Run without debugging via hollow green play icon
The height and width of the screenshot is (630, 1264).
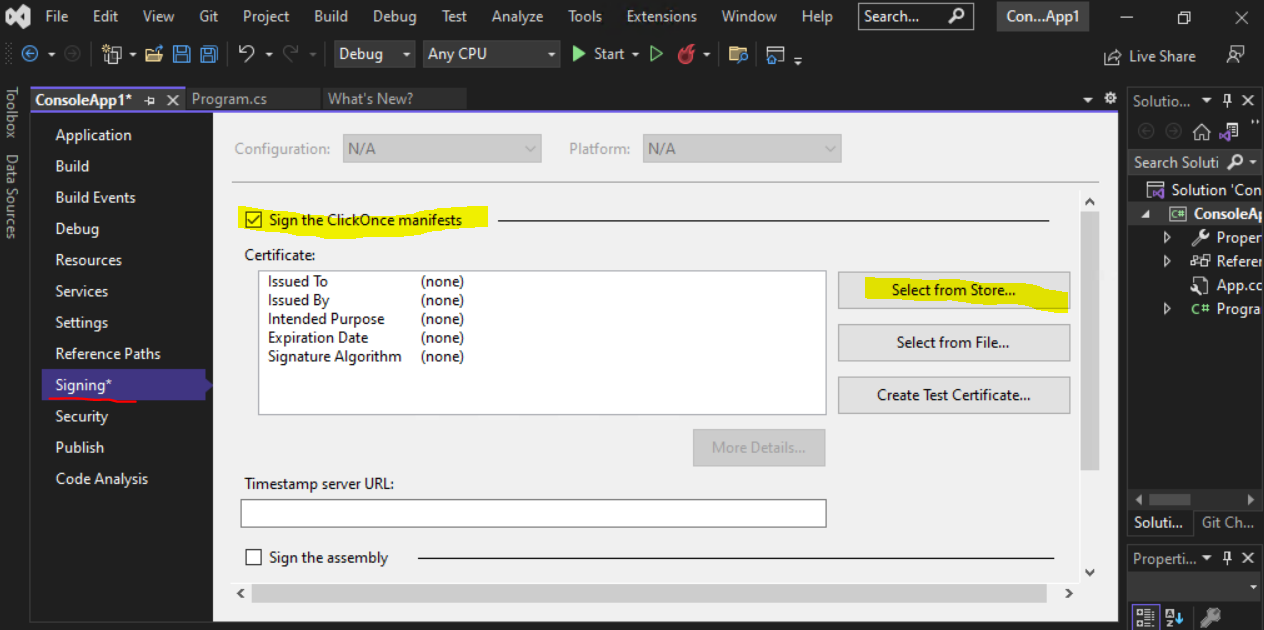[x=656, y=53]
